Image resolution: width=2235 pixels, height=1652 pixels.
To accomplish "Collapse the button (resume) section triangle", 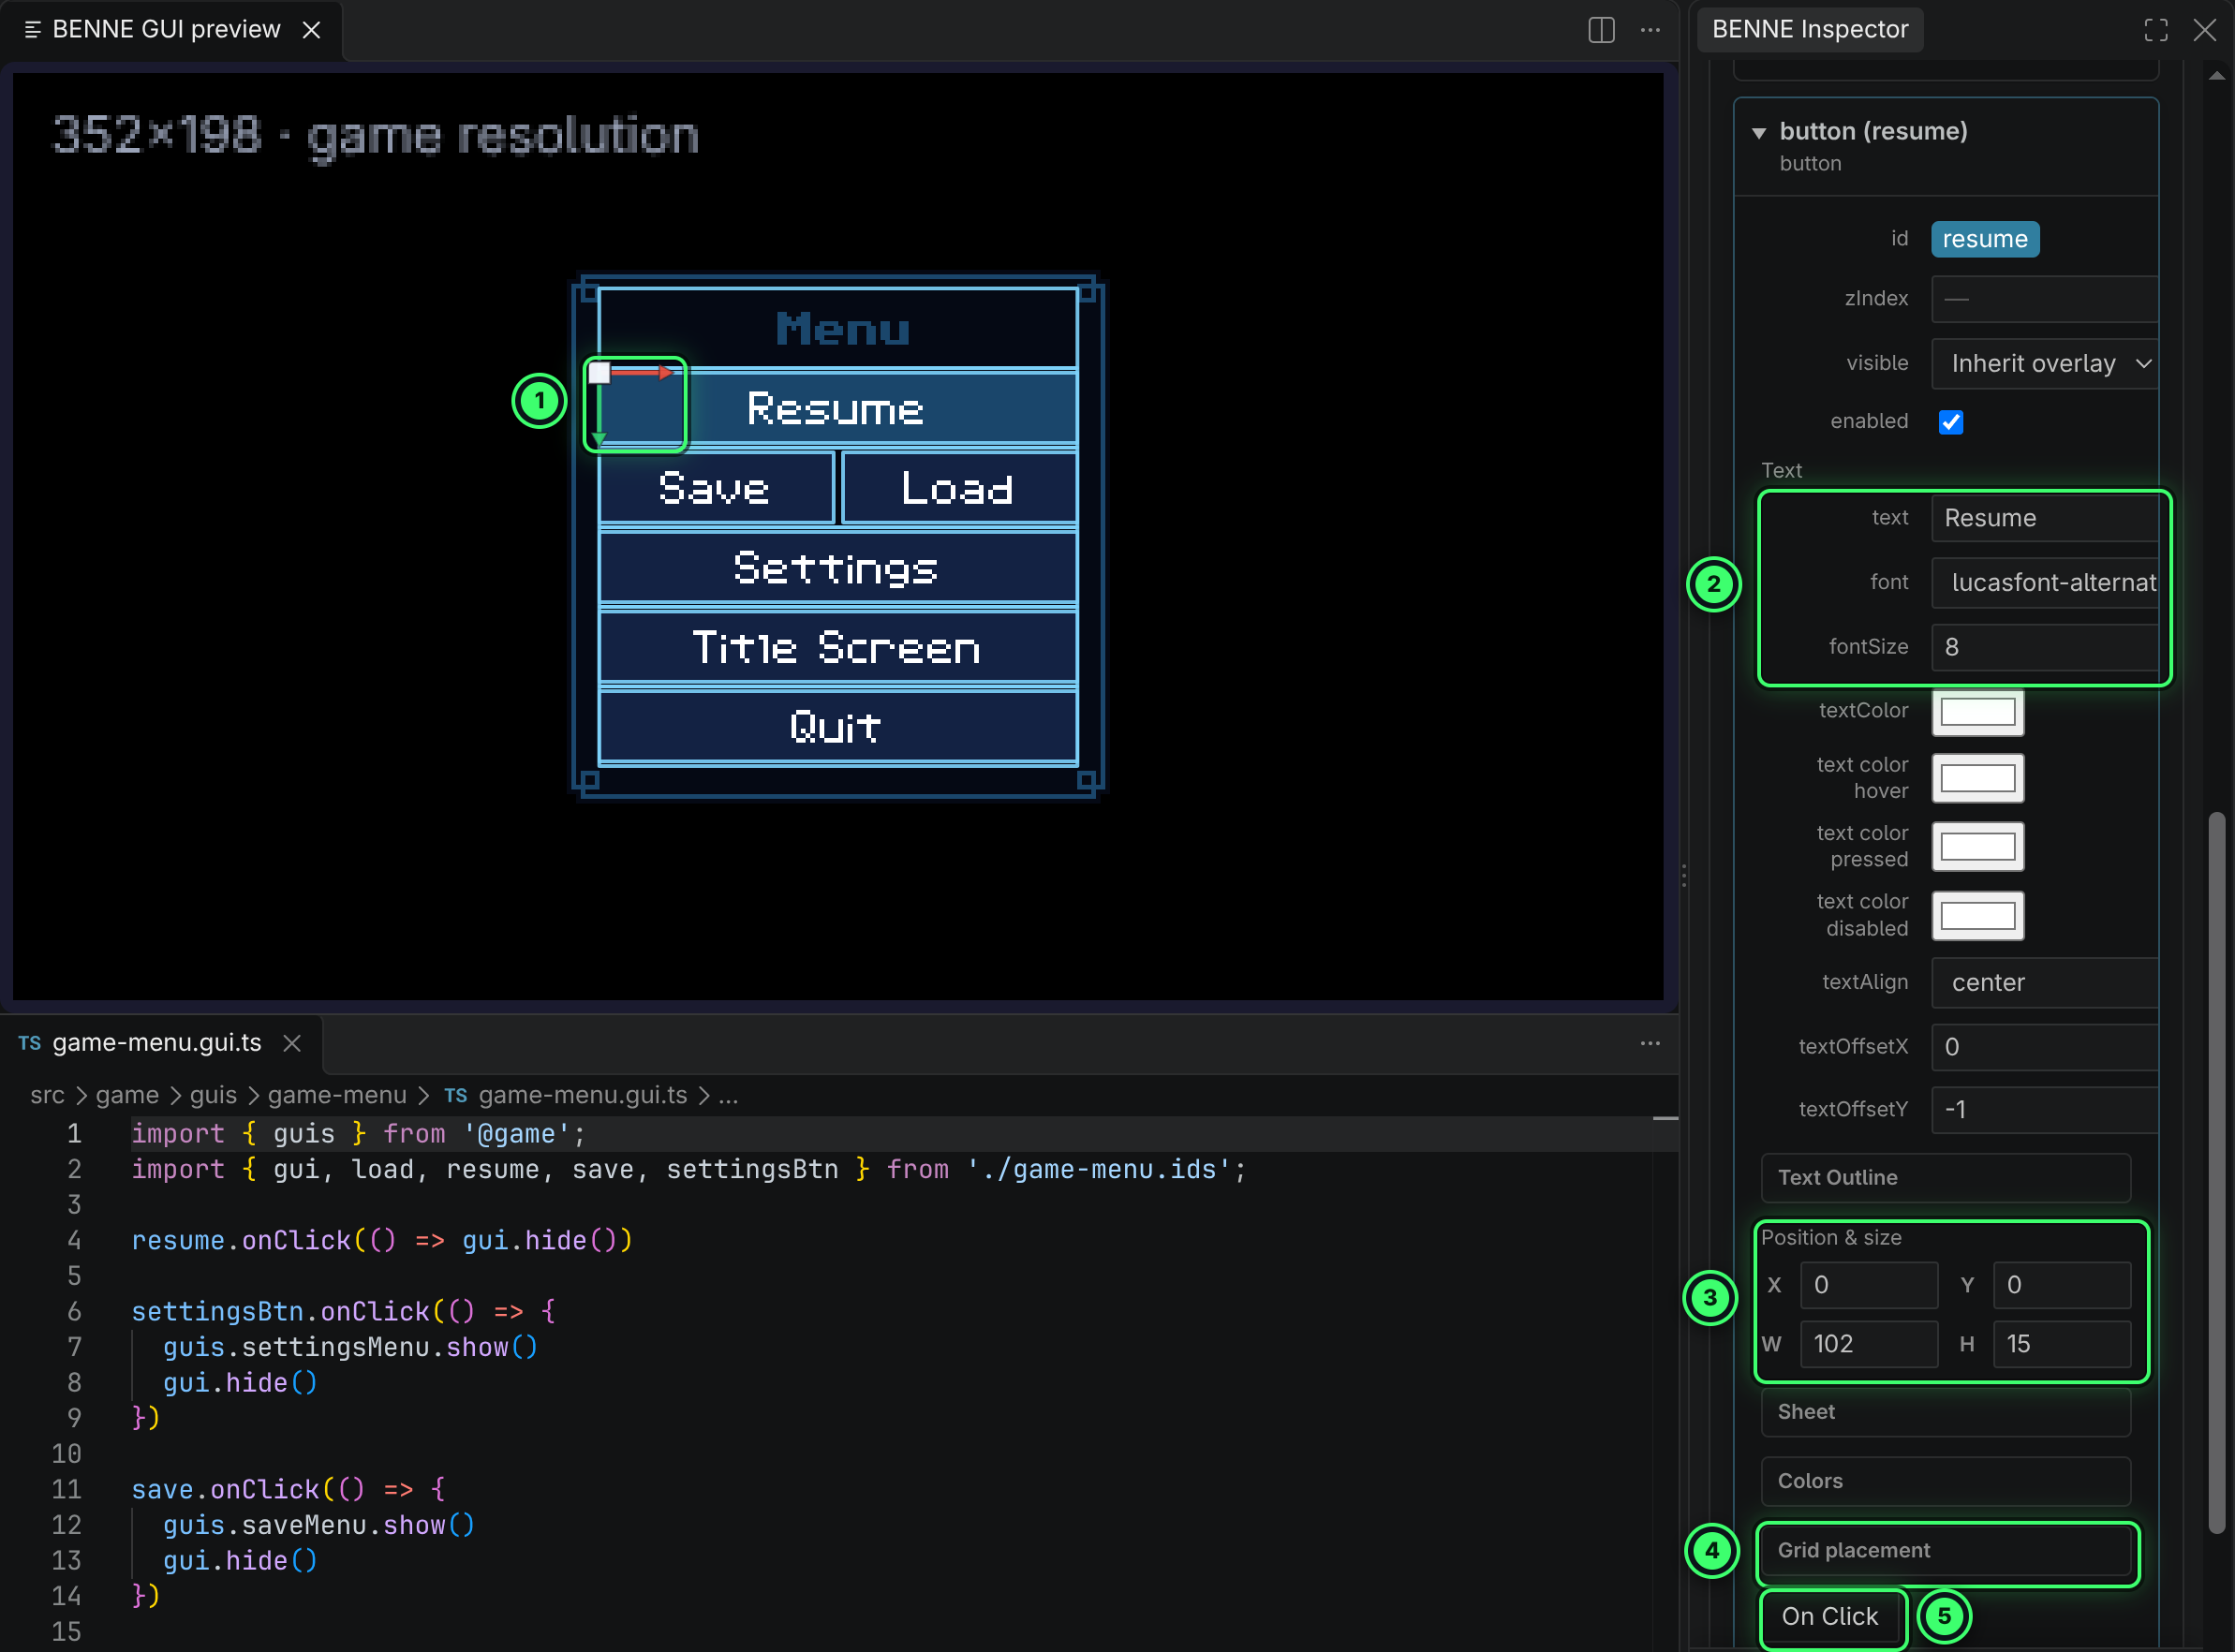I will tap(1759, 132).
